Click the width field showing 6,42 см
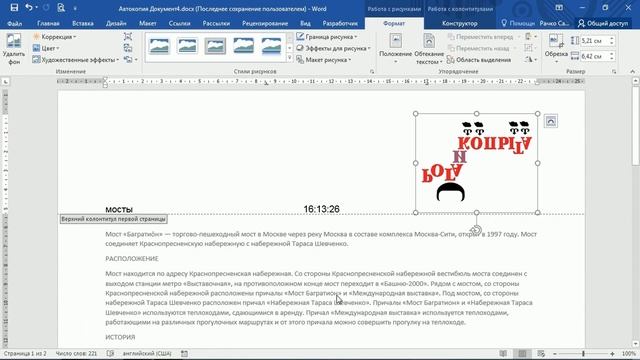 tap(593, 56)
